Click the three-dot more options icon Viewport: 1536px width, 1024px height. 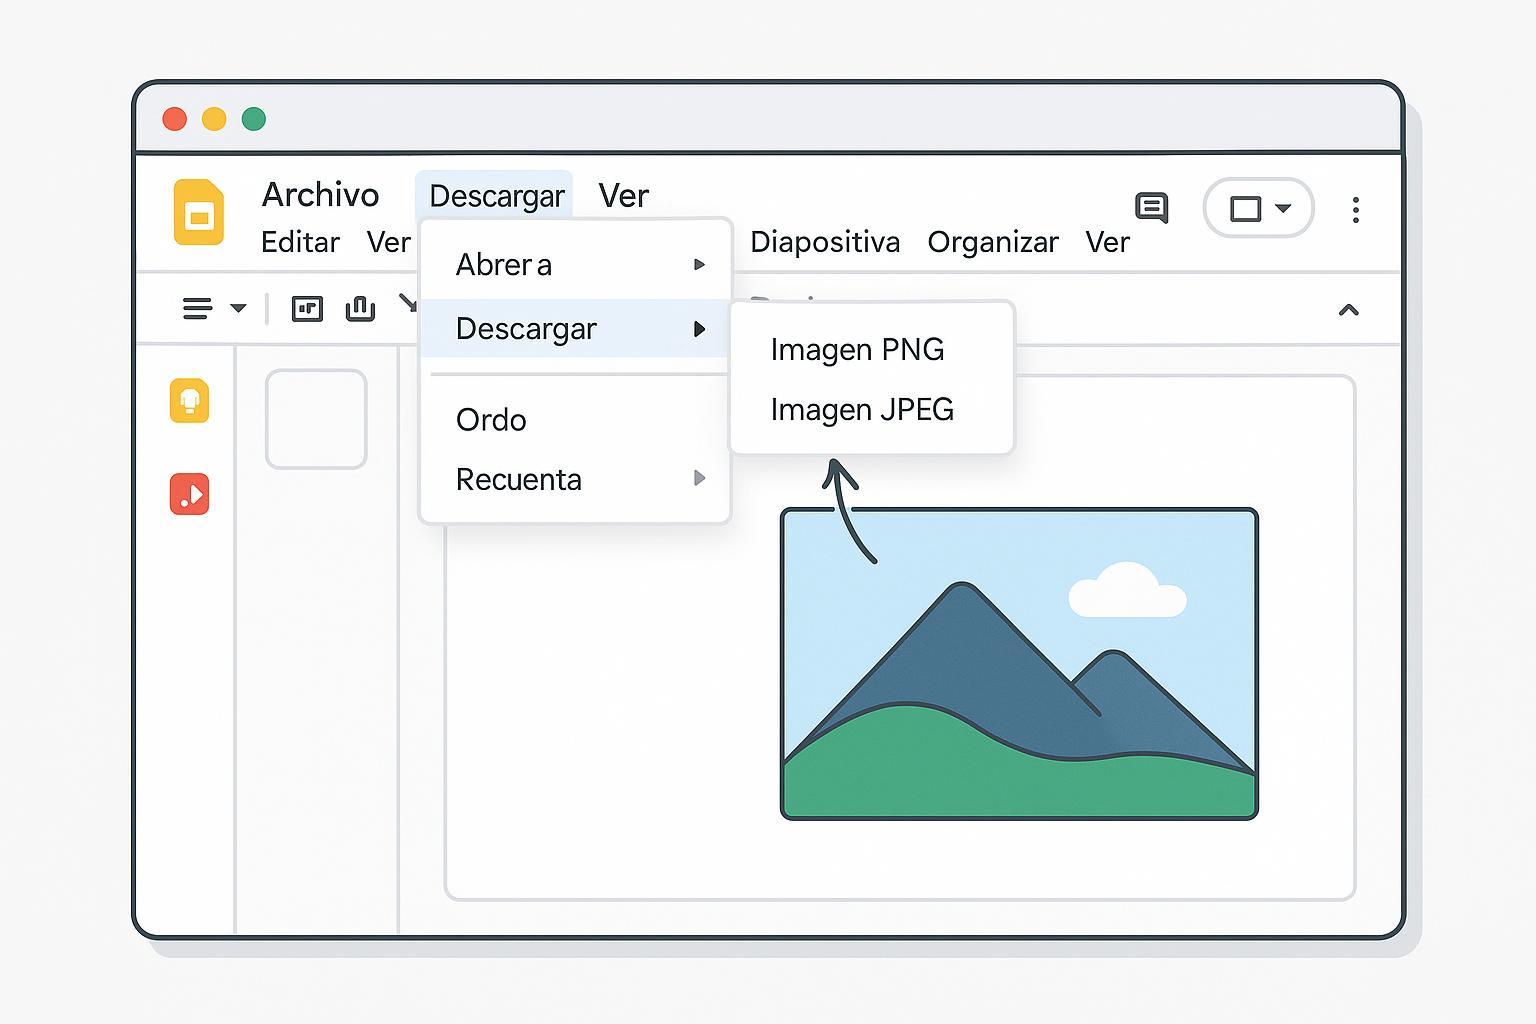coord(1355,210)
